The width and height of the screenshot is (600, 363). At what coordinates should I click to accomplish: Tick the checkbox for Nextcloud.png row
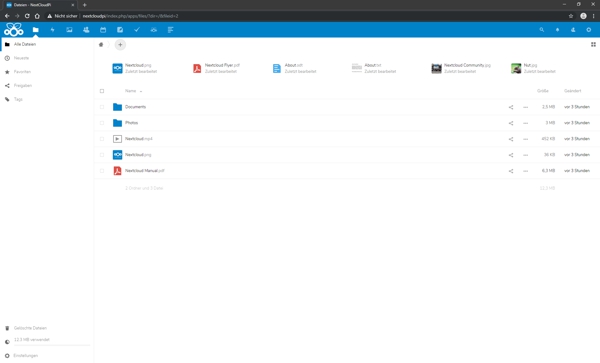pyautogui.click(x=102, y=155)
